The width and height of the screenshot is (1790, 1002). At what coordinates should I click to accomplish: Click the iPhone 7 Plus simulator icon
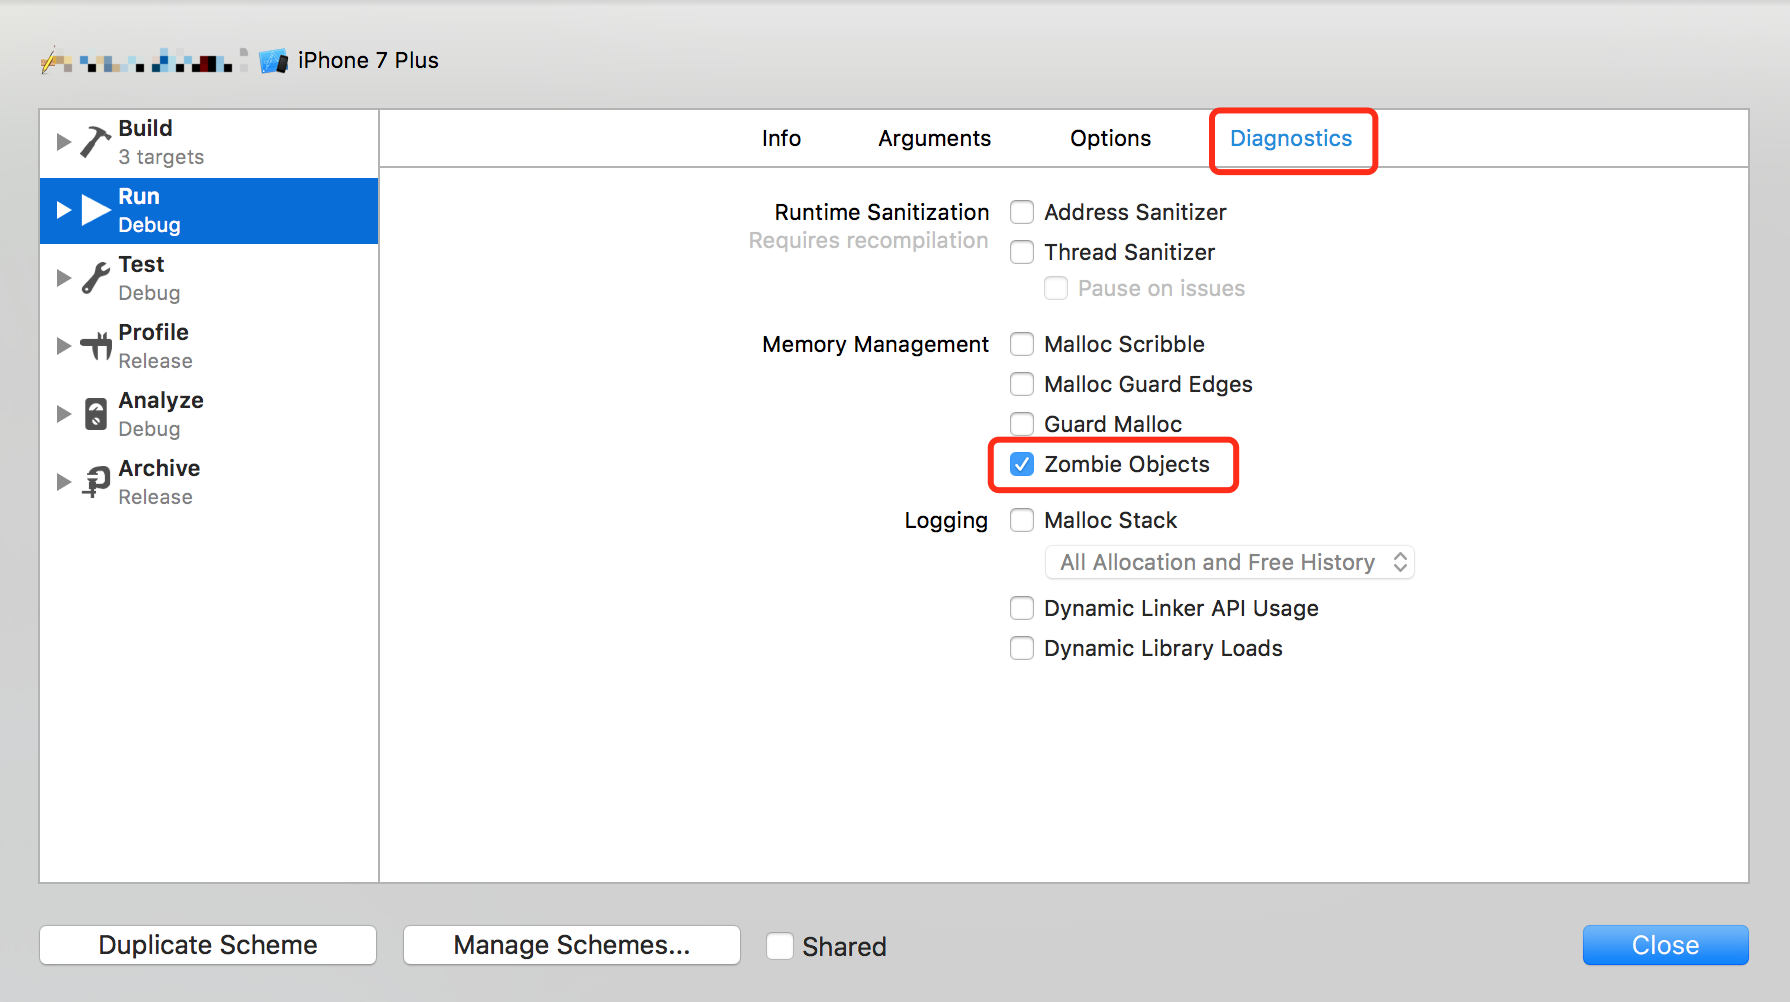[x=273, y=61]
